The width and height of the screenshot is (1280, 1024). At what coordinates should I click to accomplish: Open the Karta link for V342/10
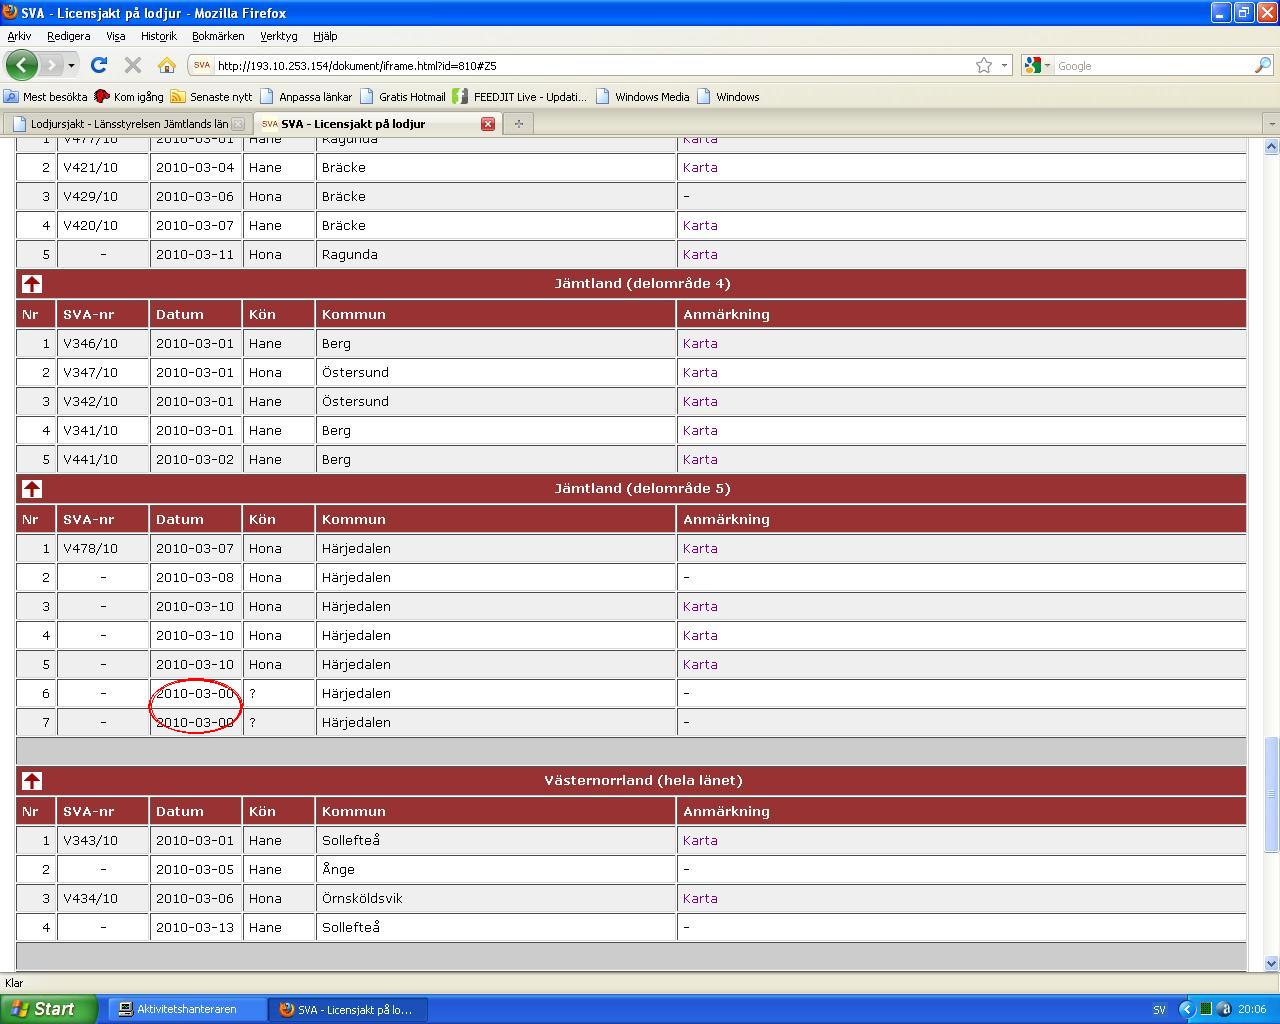[x=700, y=402]
